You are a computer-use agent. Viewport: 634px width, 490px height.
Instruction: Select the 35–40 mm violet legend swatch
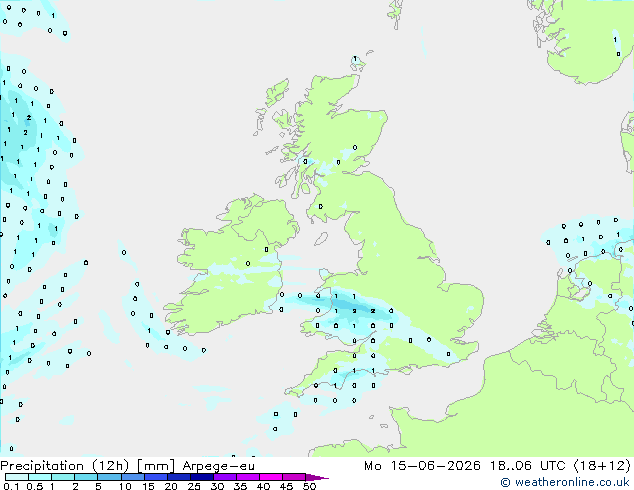tap(248, 477)
